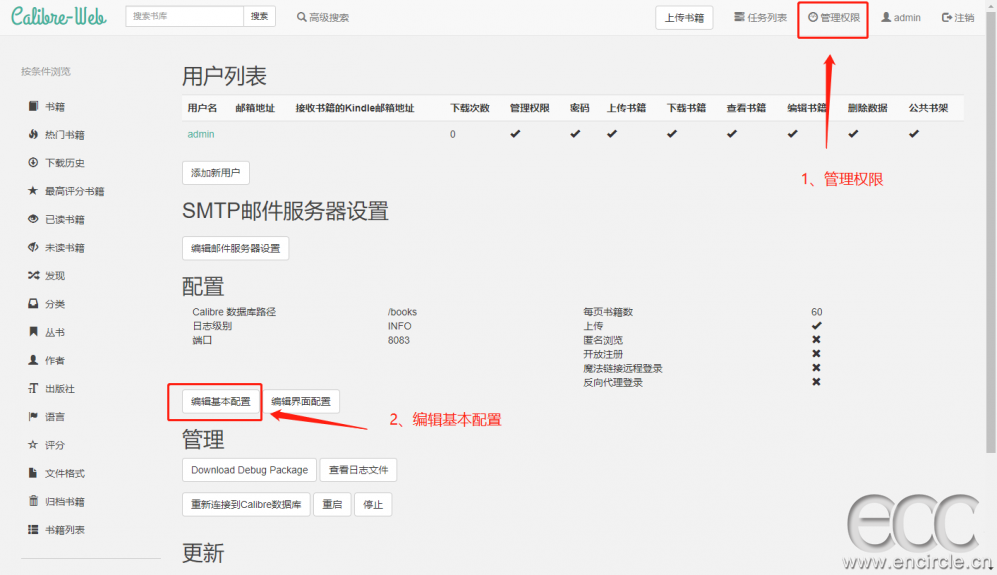Select 作者 author person icon

[x=33, y=360]
